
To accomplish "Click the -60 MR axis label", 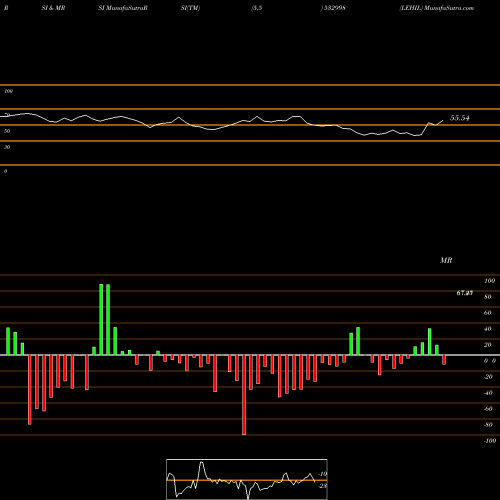I will tap(488, 409).
